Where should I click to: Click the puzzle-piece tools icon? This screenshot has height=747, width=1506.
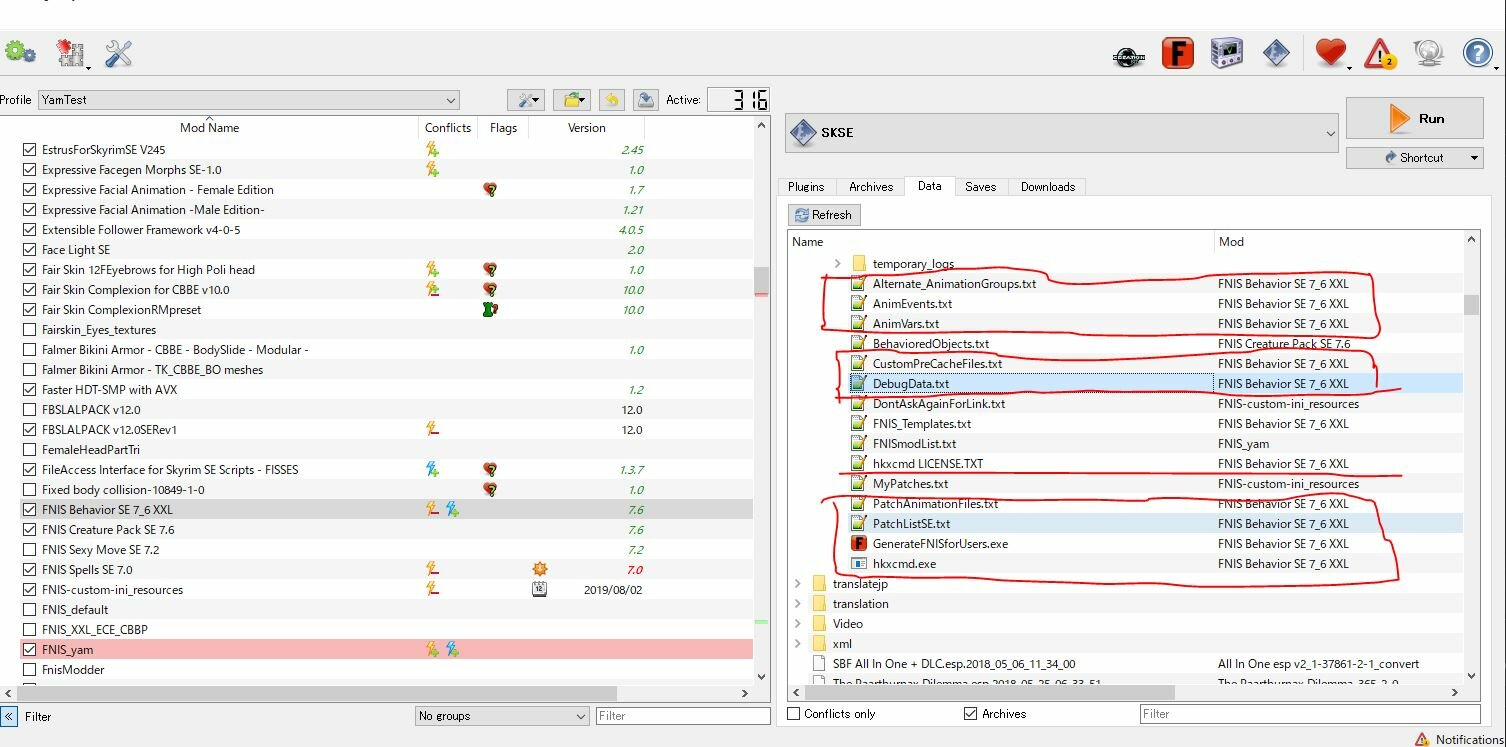72,54
